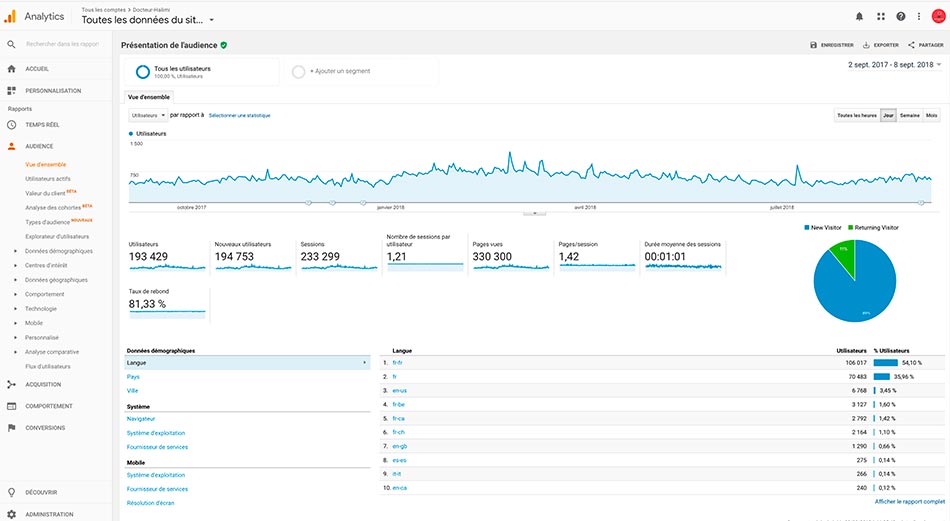Select Toutes les heures granularity

pos(856,115)
